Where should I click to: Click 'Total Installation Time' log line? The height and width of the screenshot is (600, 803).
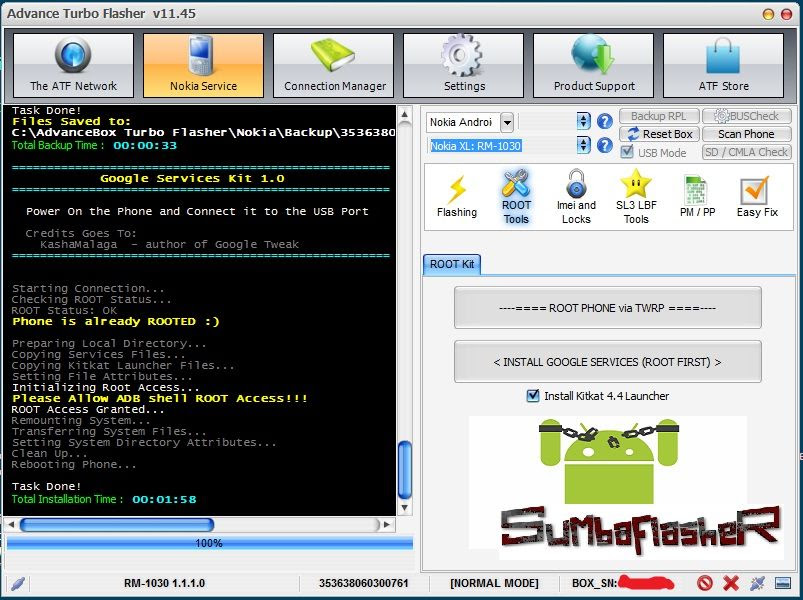(x=104, y=499)
